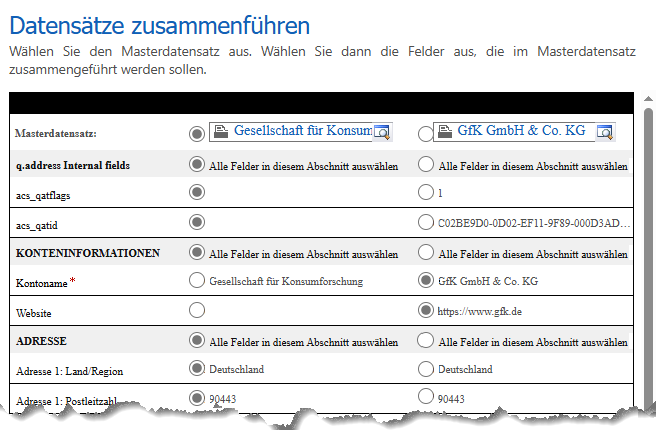Select left record as Masterdatensatz

(x=196, y=133)
